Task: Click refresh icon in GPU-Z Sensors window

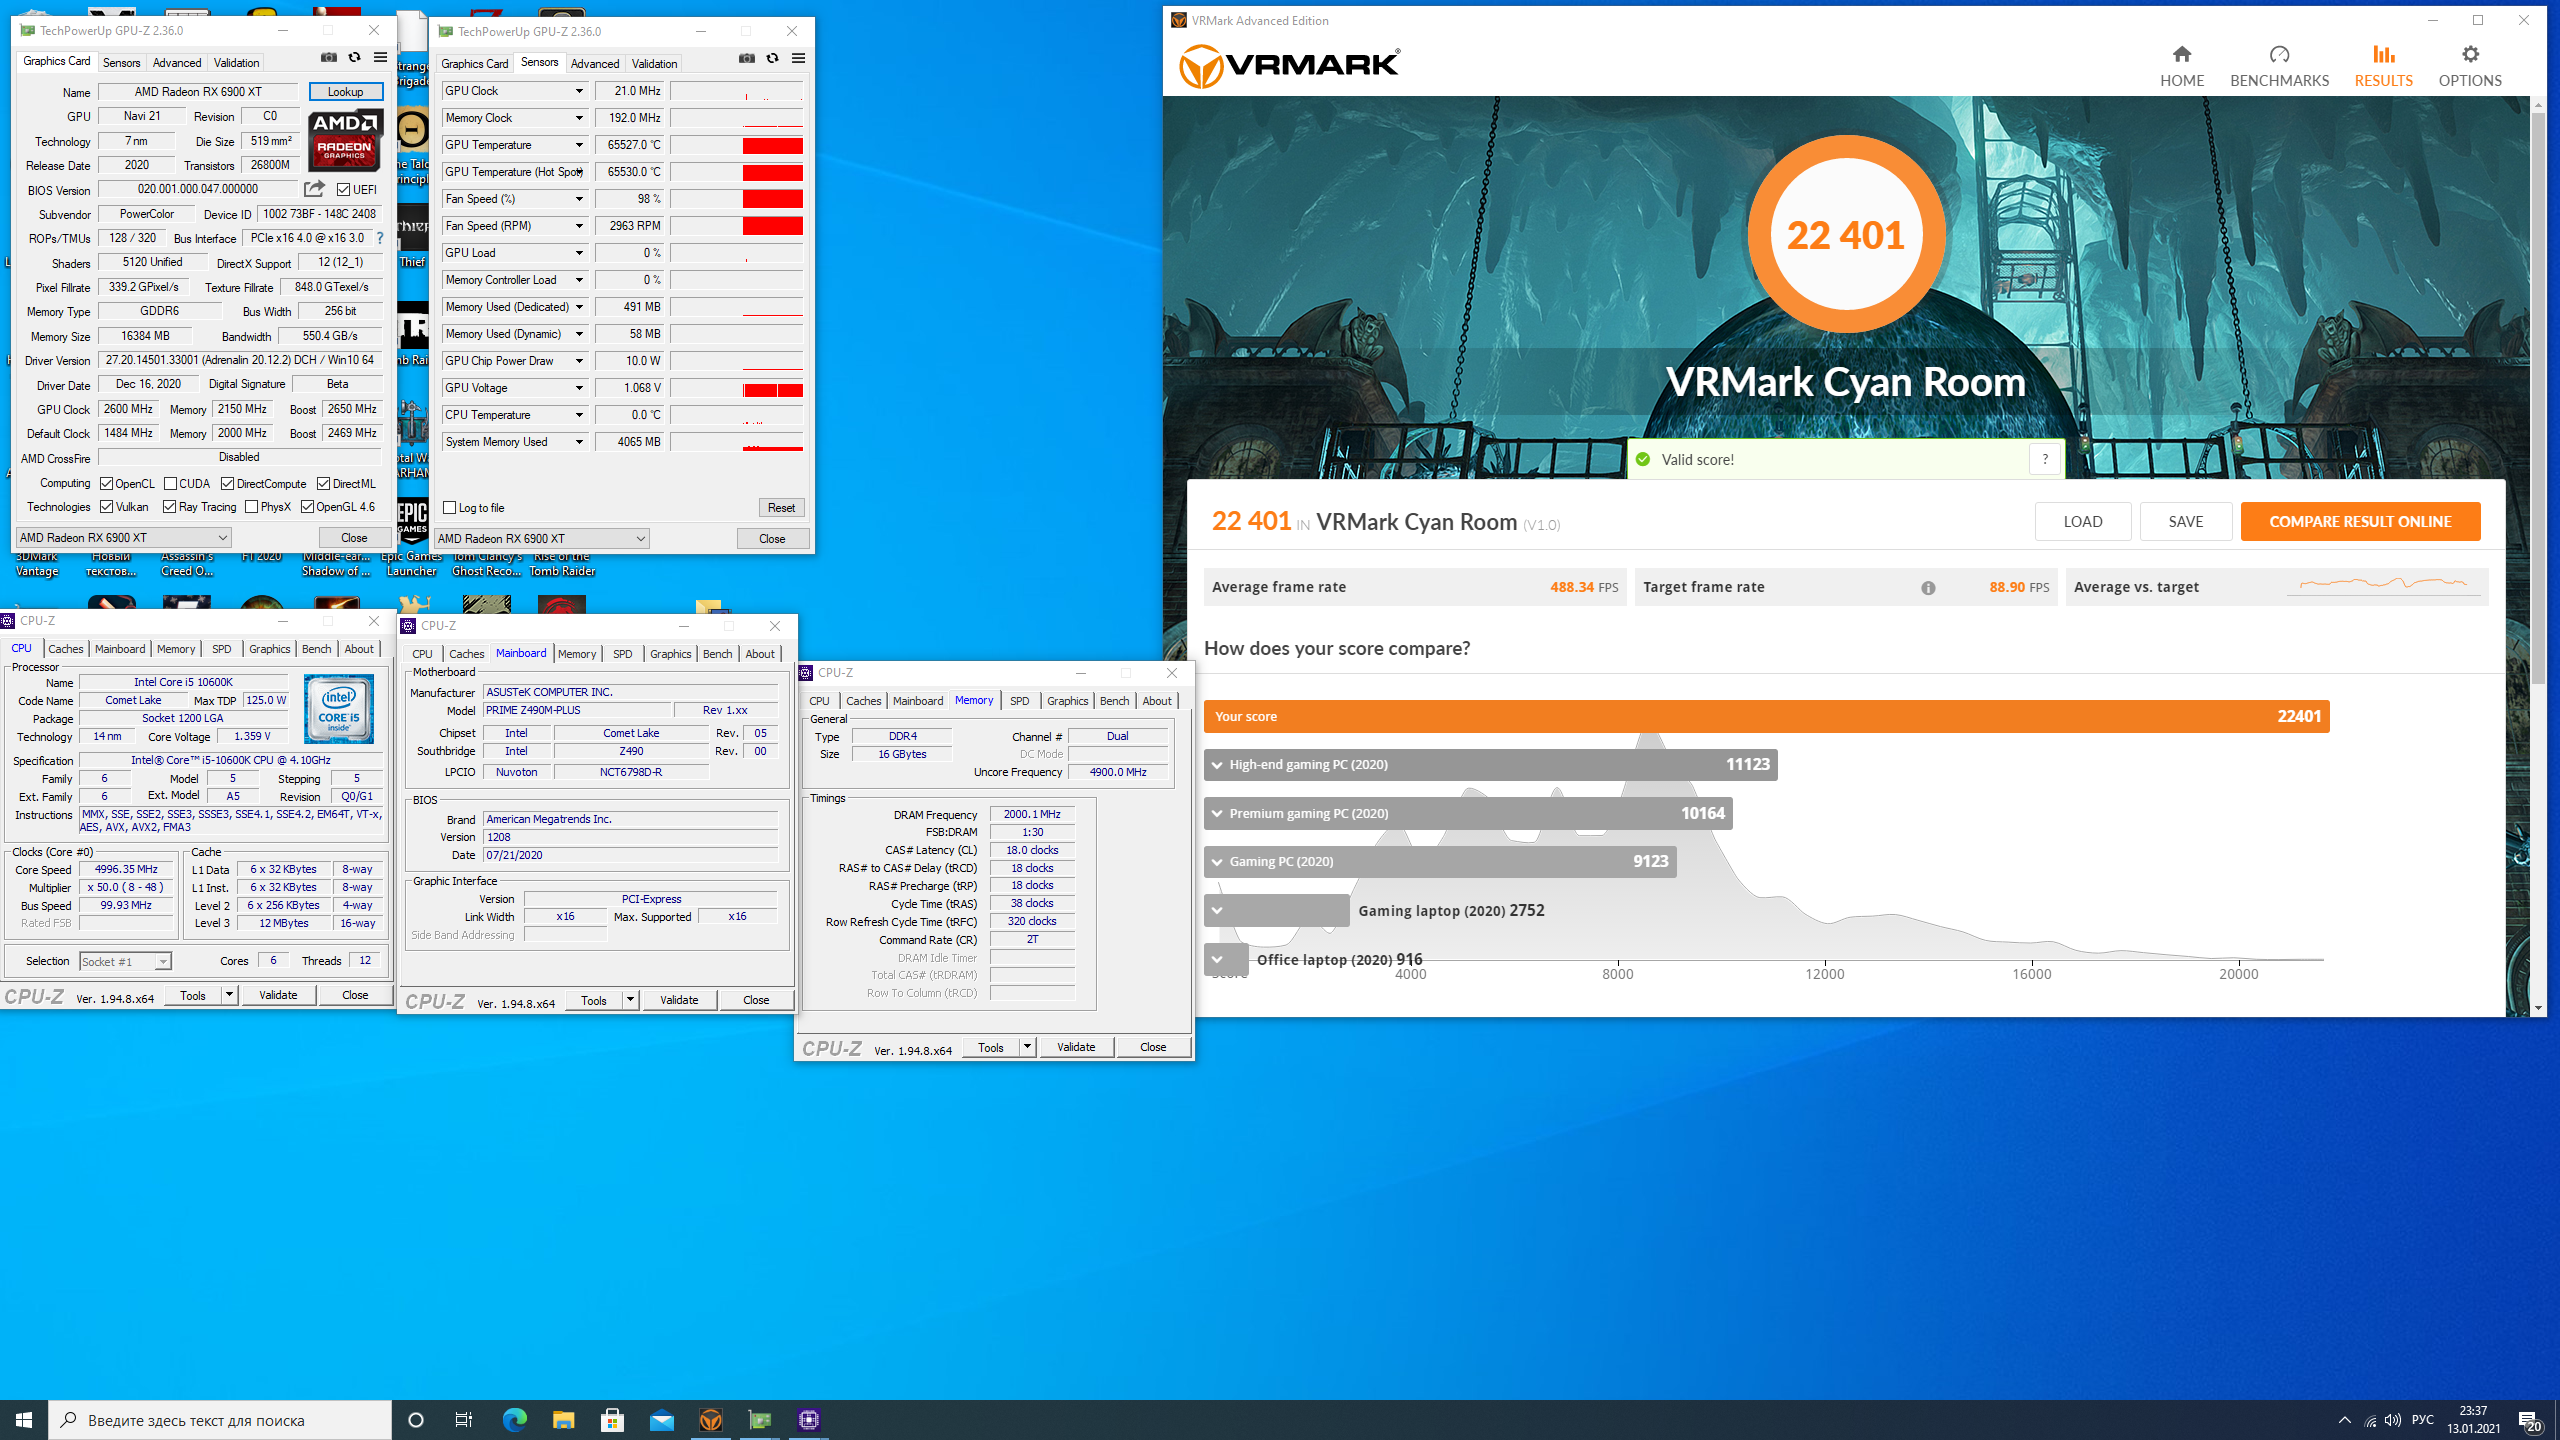Action: coord(772,59)
